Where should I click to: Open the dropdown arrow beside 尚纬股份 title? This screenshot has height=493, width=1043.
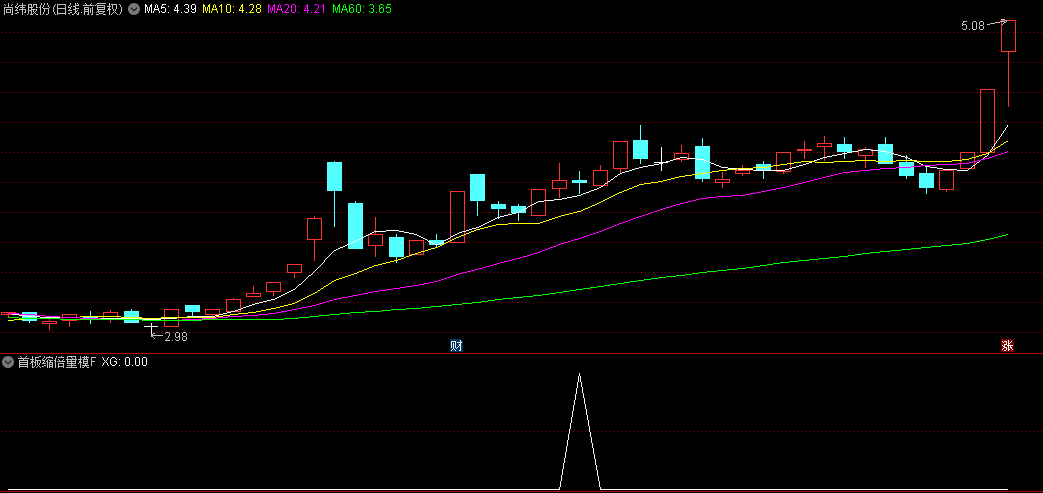(133, 9)
